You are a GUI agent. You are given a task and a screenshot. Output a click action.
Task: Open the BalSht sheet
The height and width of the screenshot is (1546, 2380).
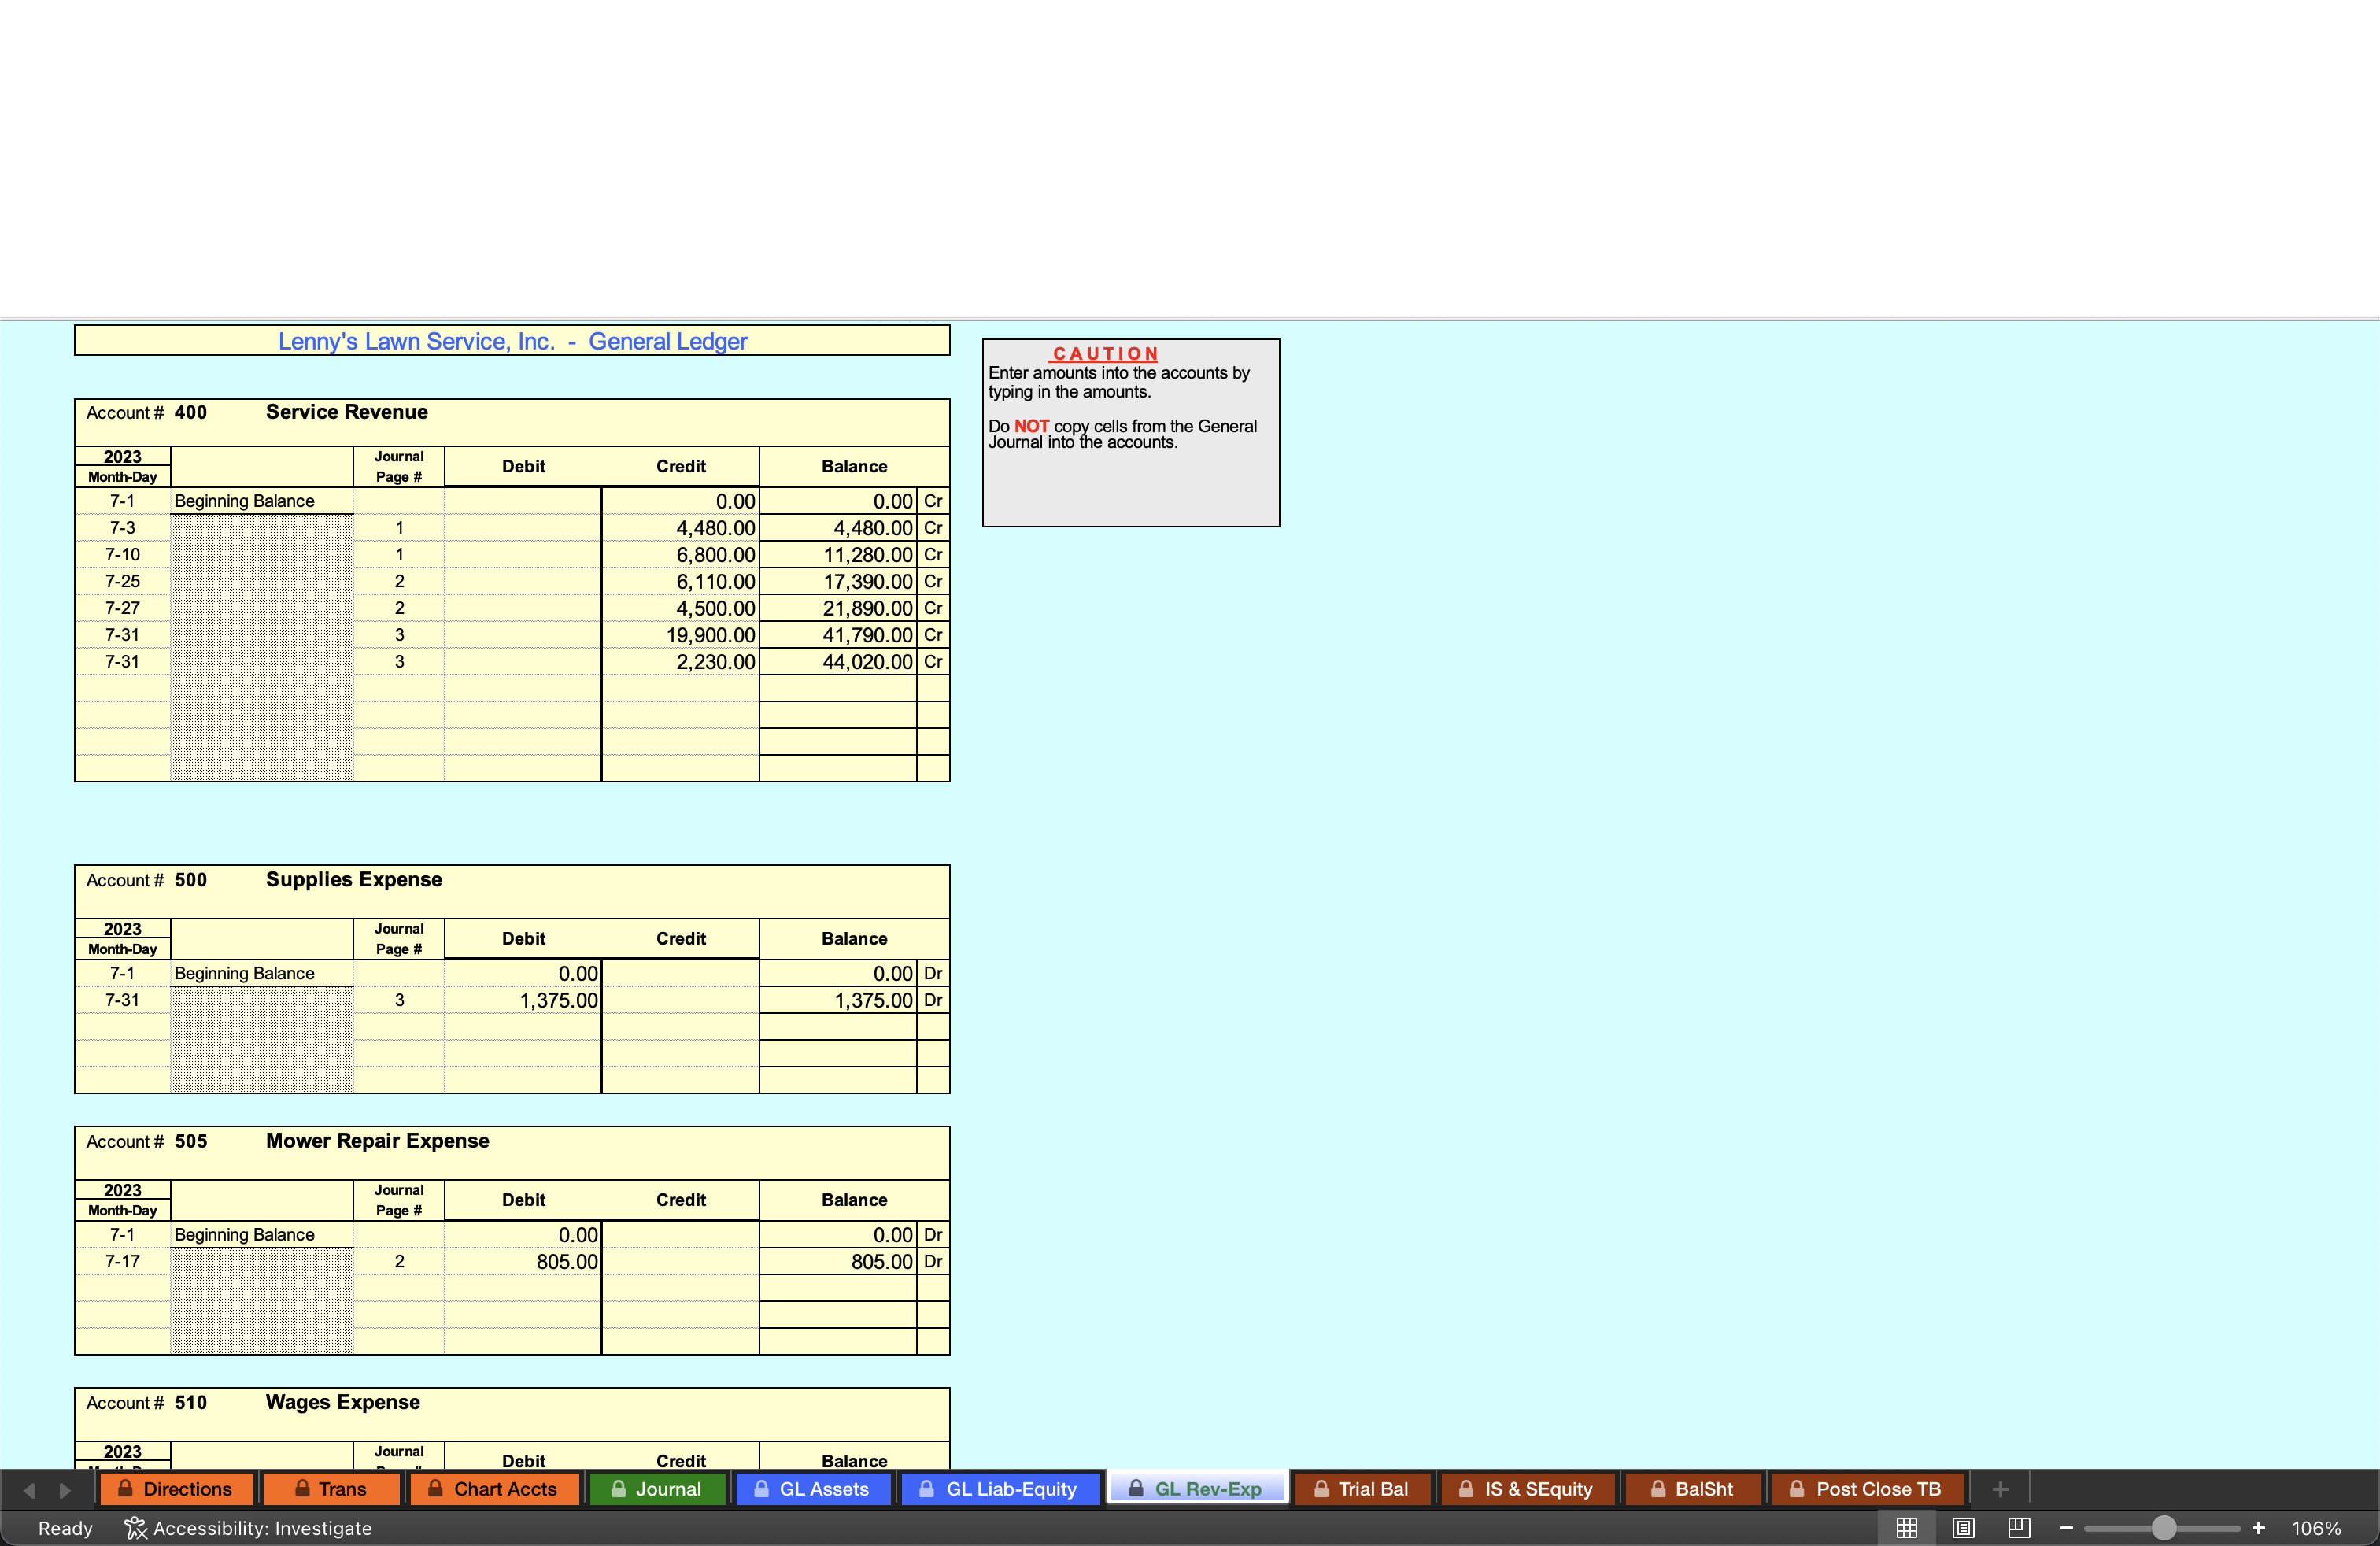pyautogui.click(x=1692, y=1489)
